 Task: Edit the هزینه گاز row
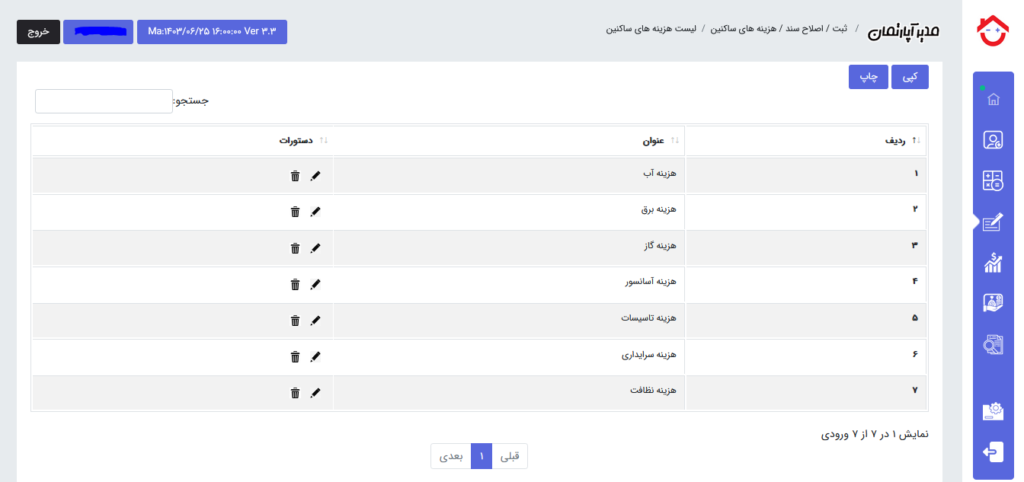tap(315, 248)
